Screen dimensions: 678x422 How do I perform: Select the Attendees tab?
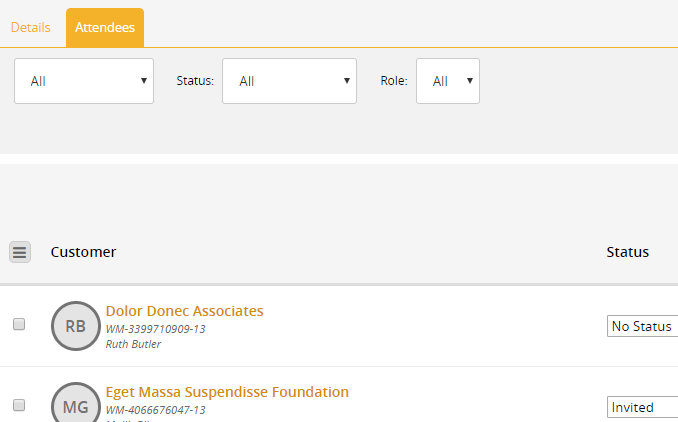(x=105, y=27)
